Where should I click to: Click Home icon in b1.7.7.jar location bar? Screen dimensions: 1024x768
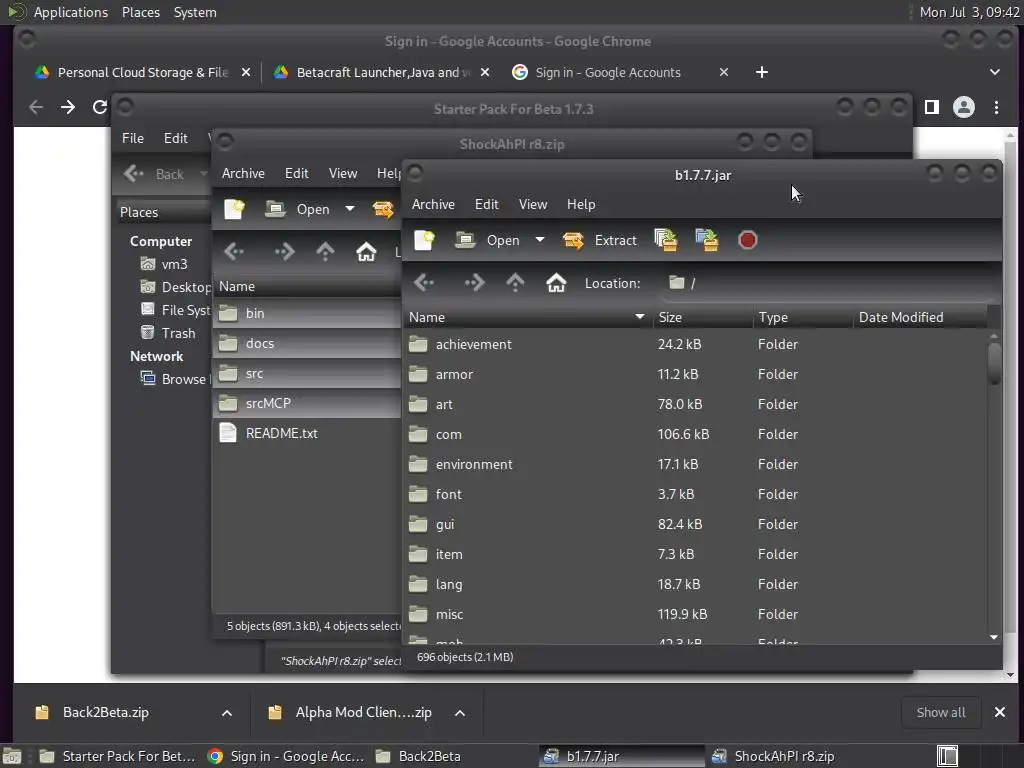[556, 283]
